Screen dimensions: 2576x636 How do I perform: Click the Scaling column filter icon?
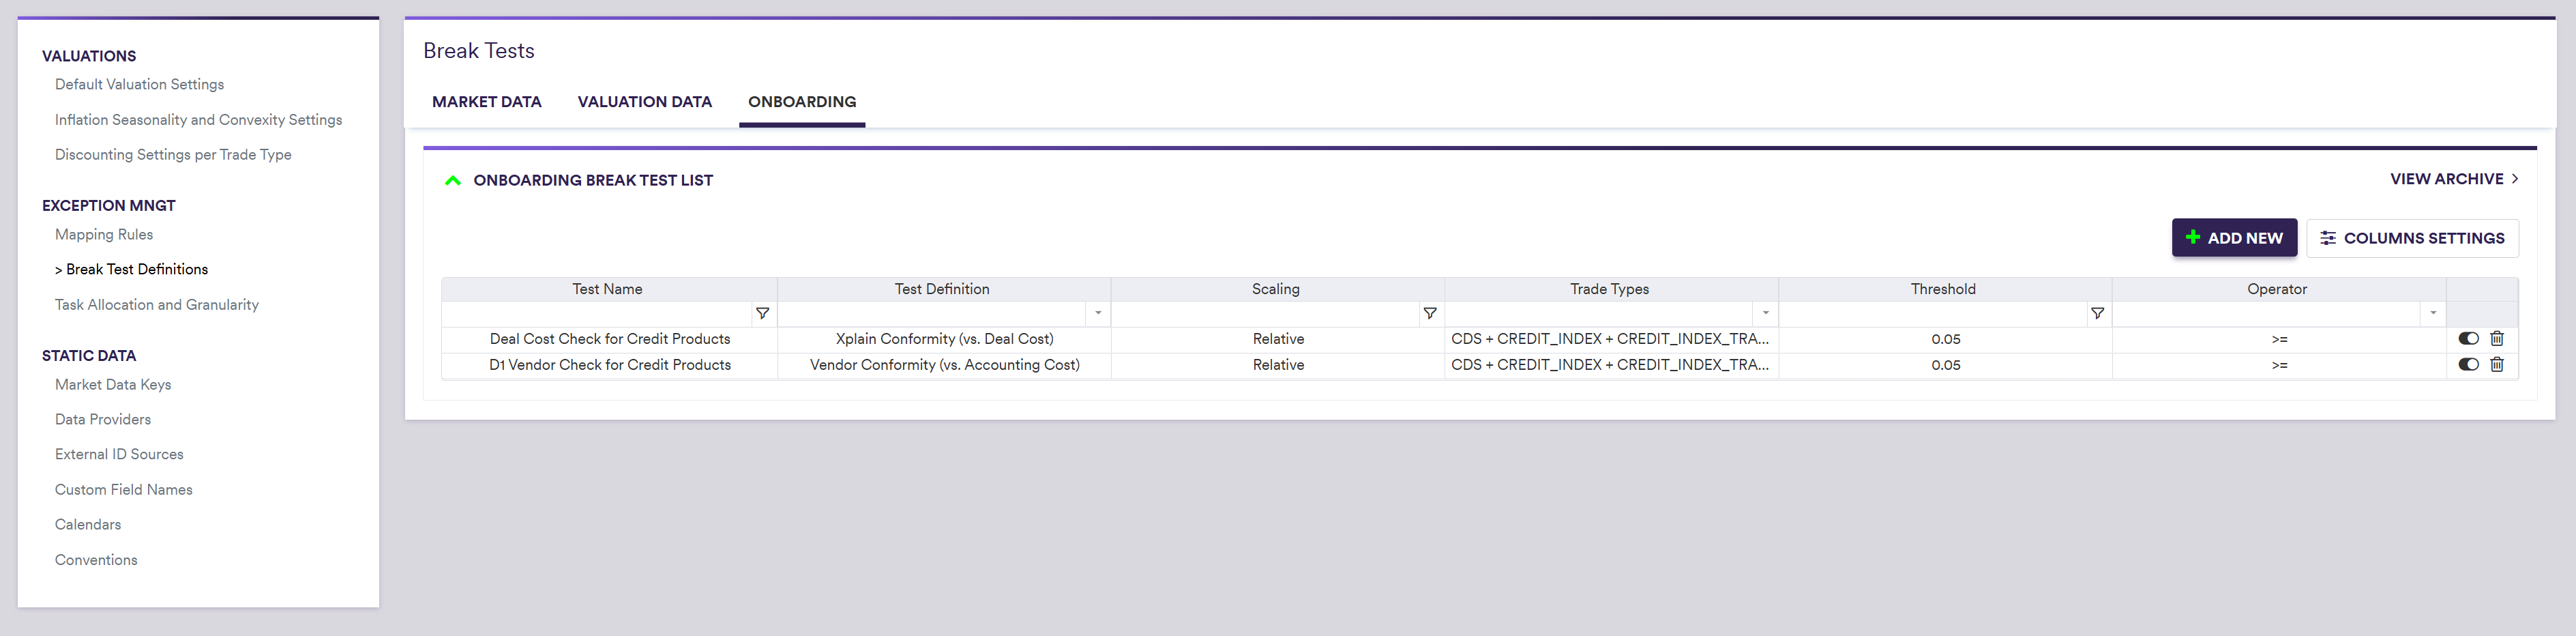point(1429,314)
